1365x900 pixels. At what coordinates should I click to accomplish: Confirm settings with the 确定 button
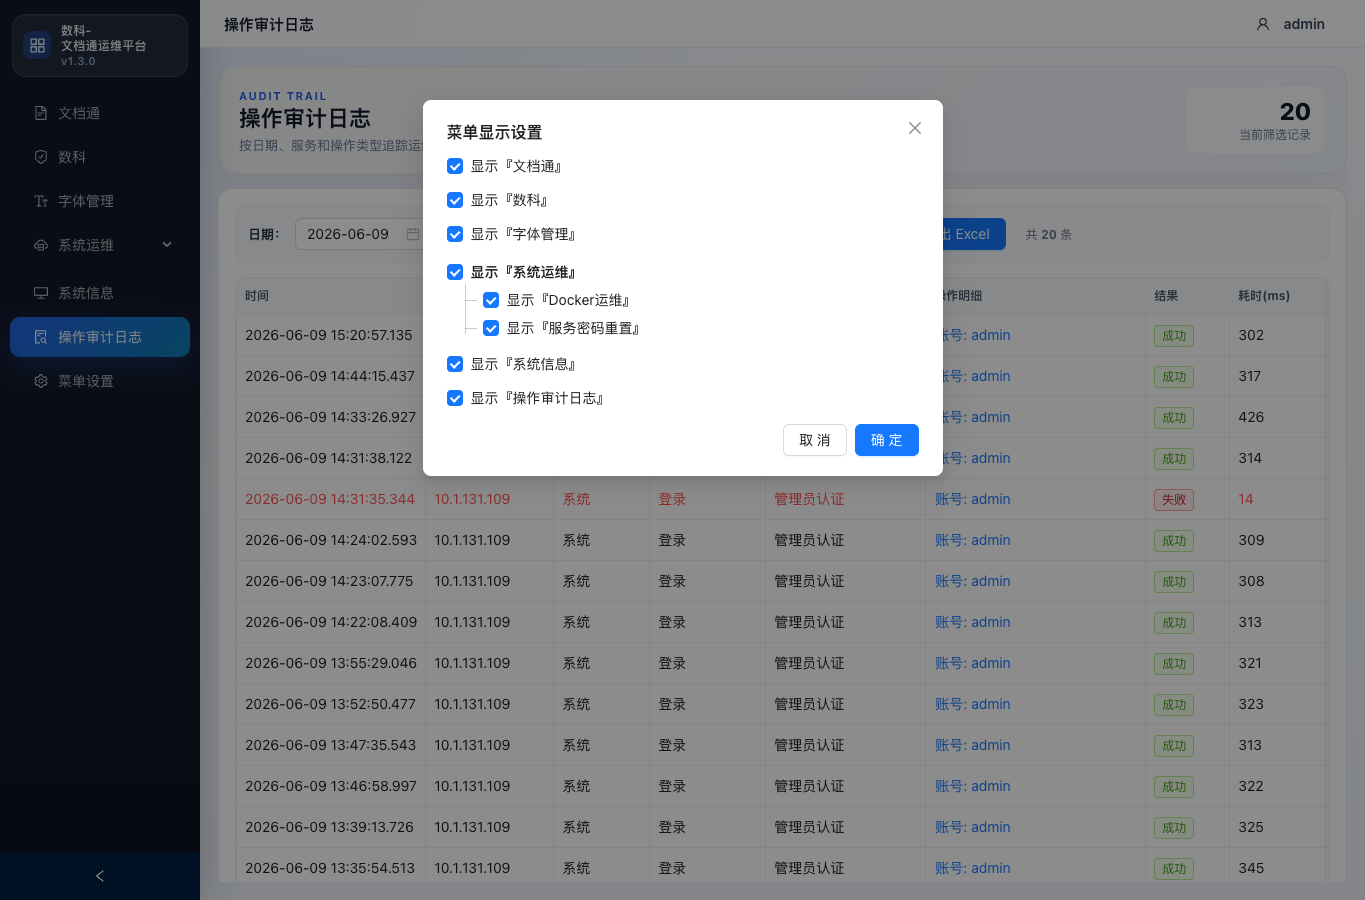pos(887,440)
